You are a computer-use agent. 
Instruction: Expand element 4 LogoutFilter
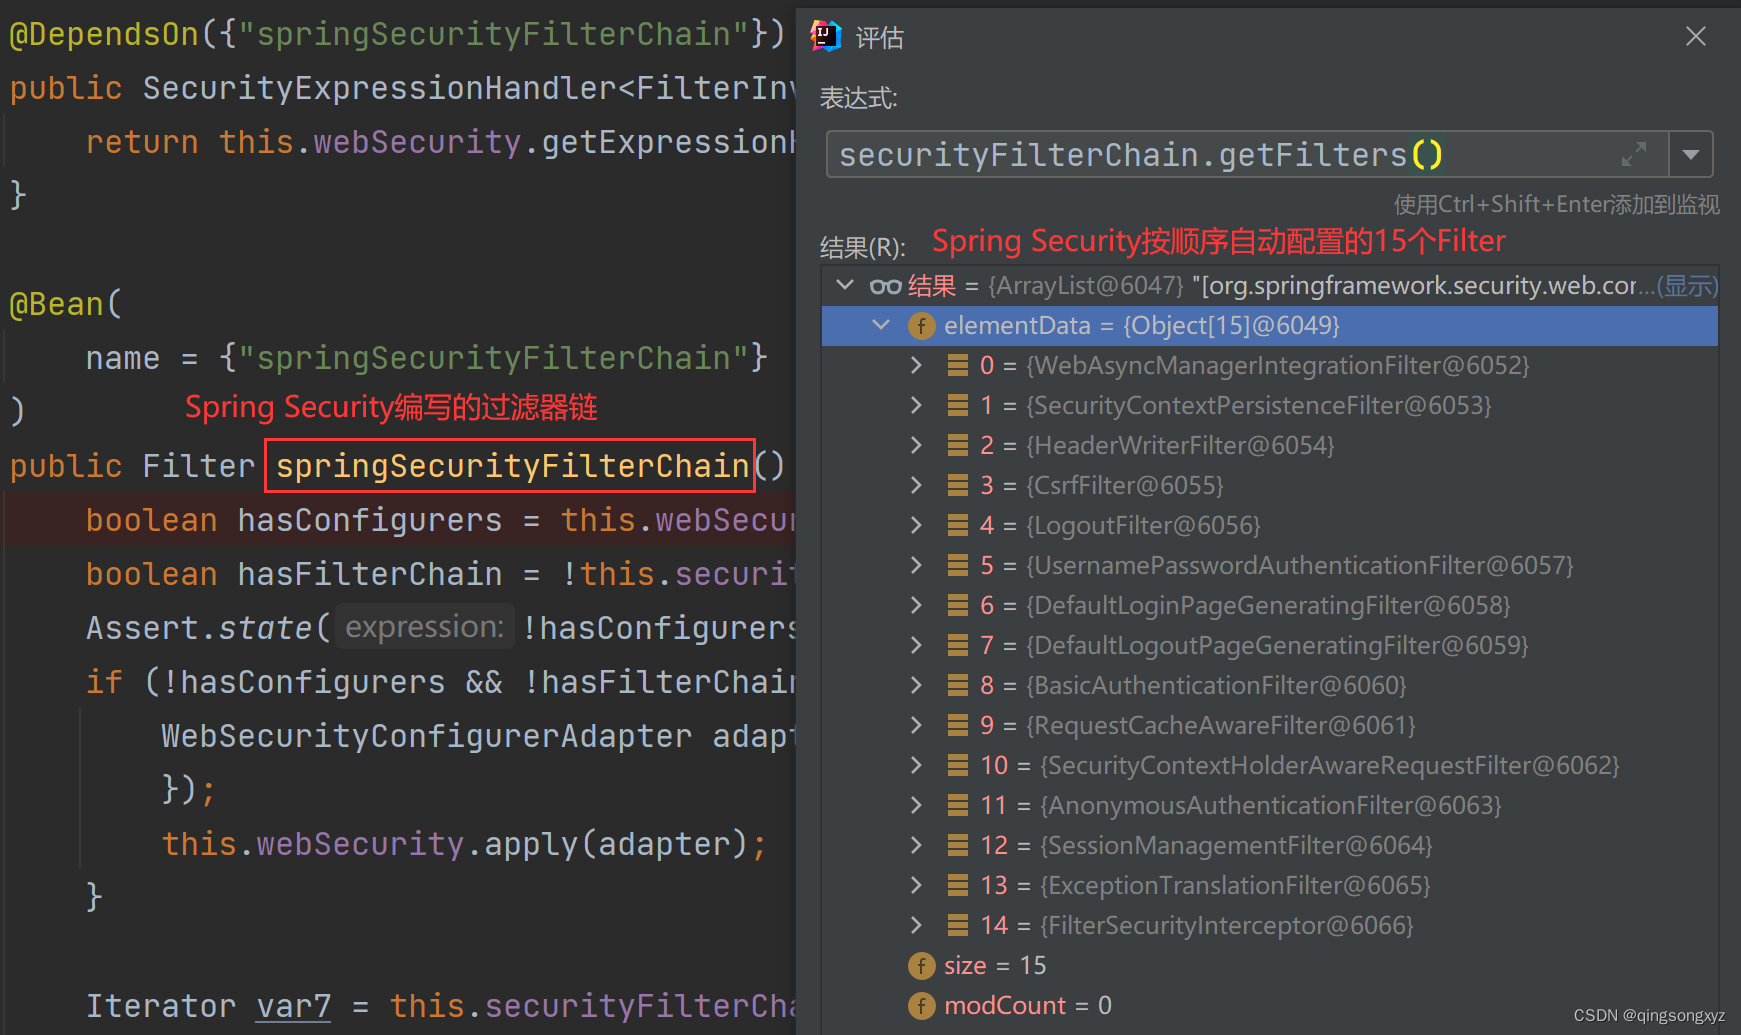(x=916, y=525)
